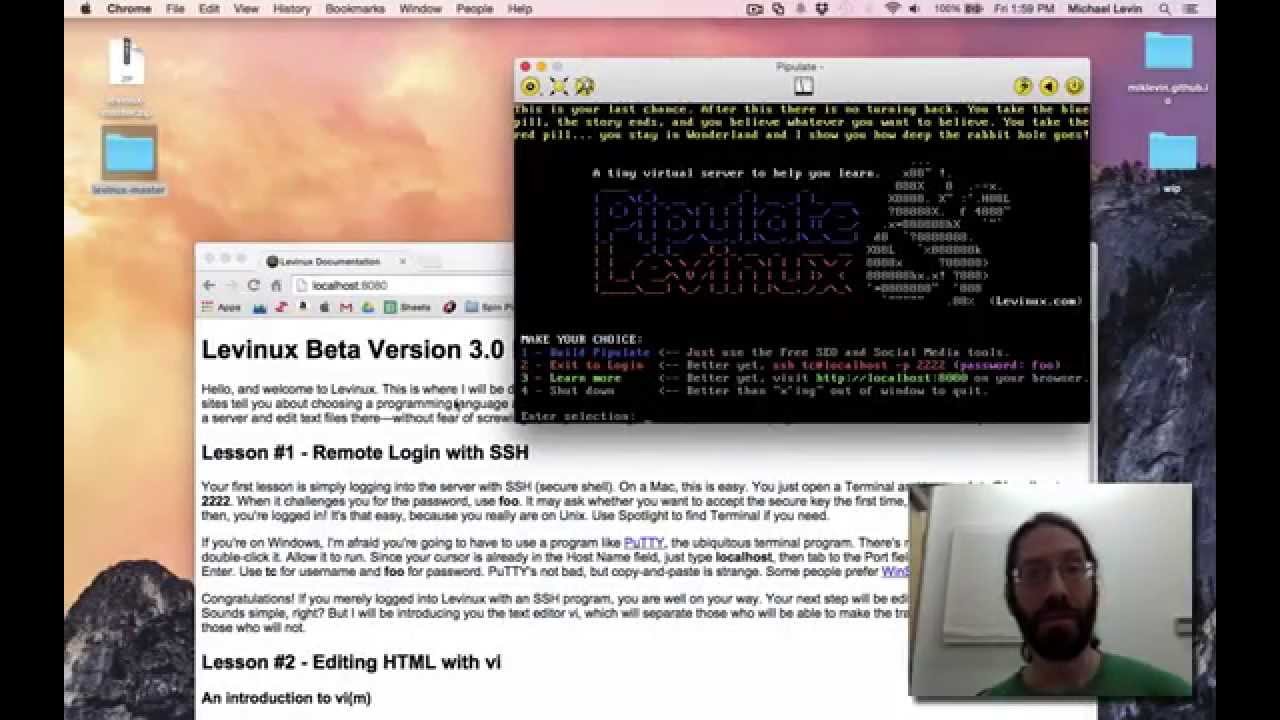This screenshot has width=1280, height=720.
Task: Click the 'Lesson #1 - Remote Login with SSH' heading
Action: pyautogui.click(x=365, y=452)
